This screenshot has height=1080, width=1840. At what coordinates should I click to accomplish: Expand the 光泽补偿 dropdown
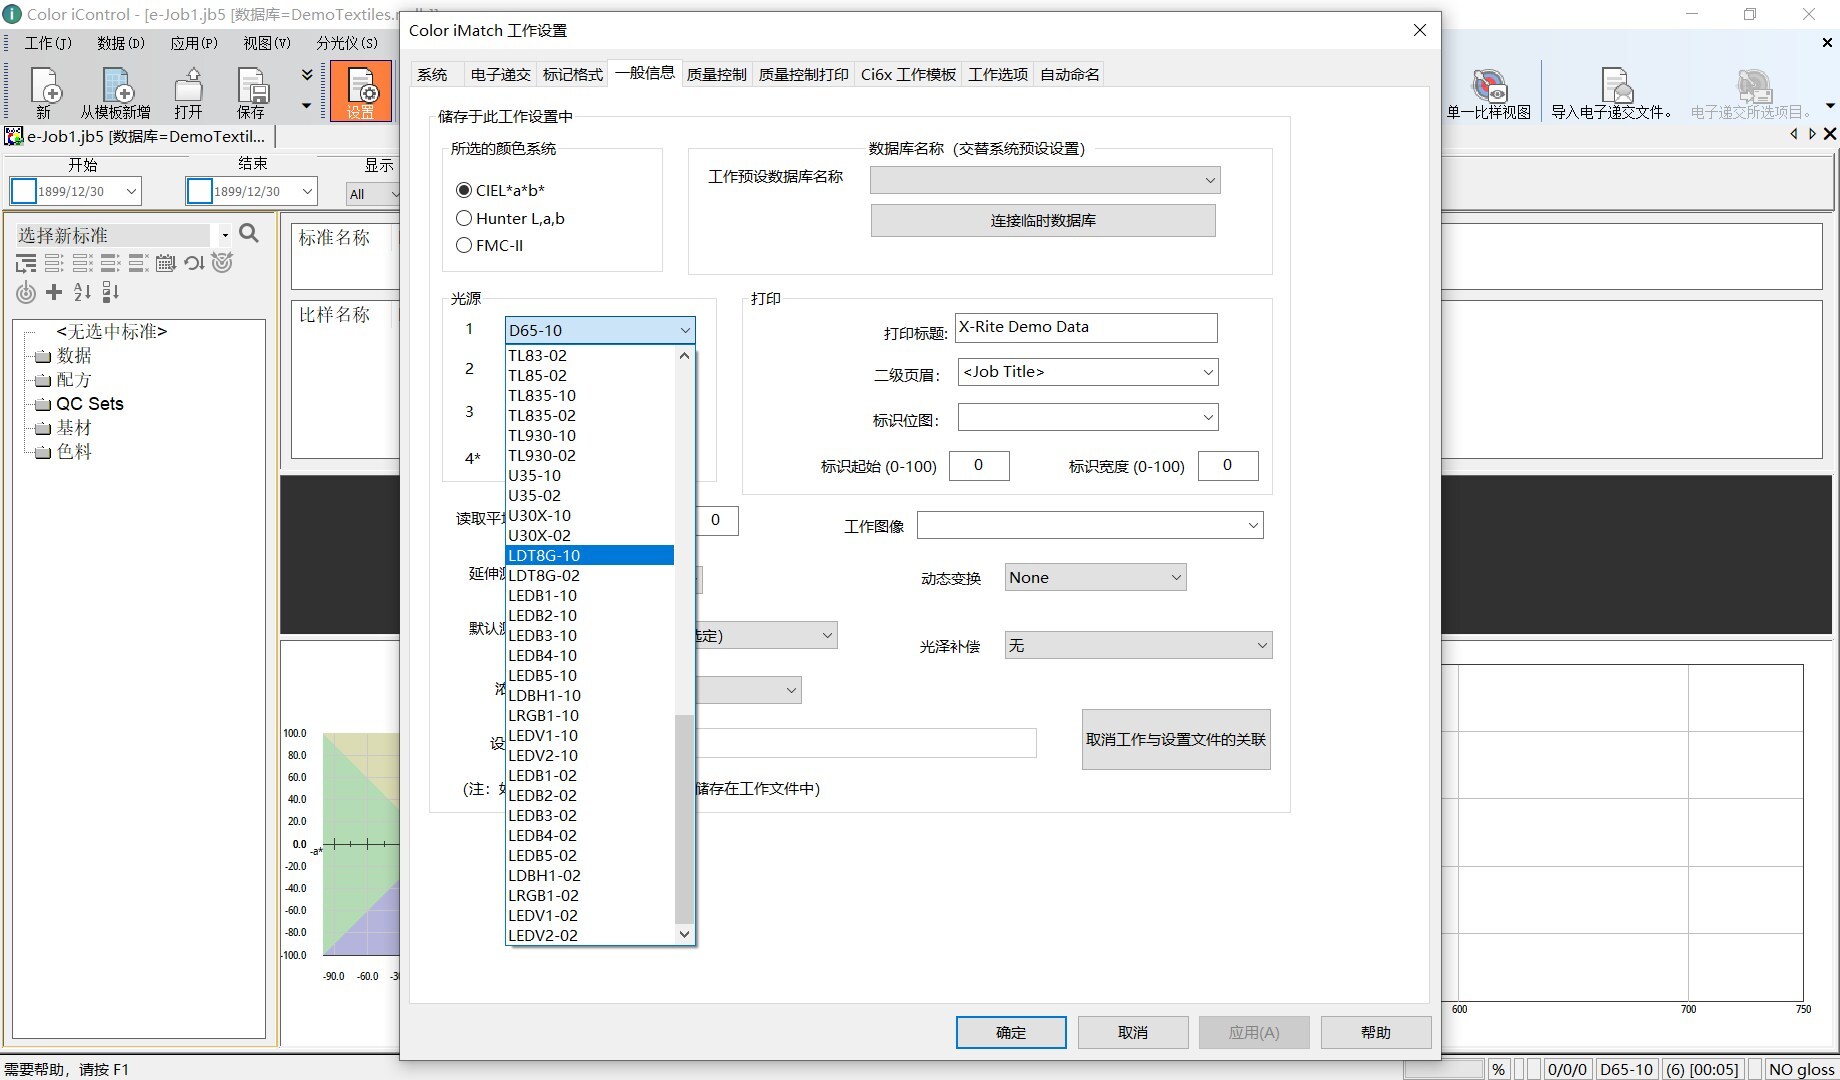1137,646
